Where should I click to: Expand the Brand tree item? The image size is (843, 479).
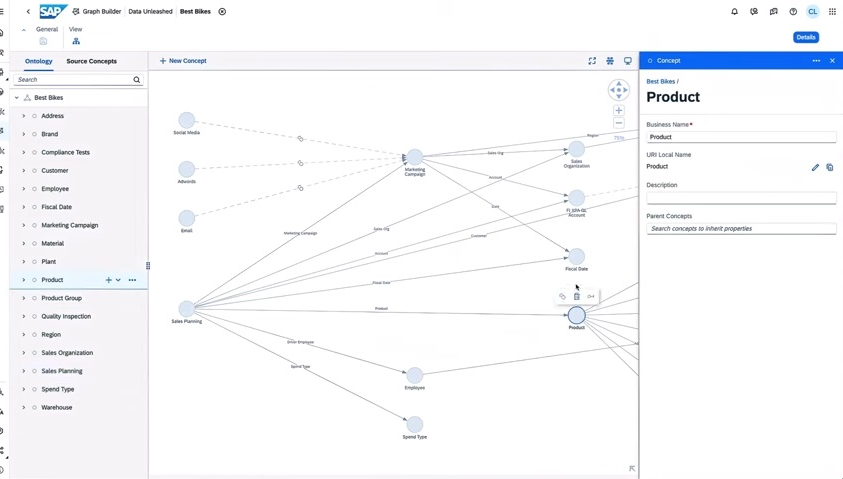tap(24, 134)
